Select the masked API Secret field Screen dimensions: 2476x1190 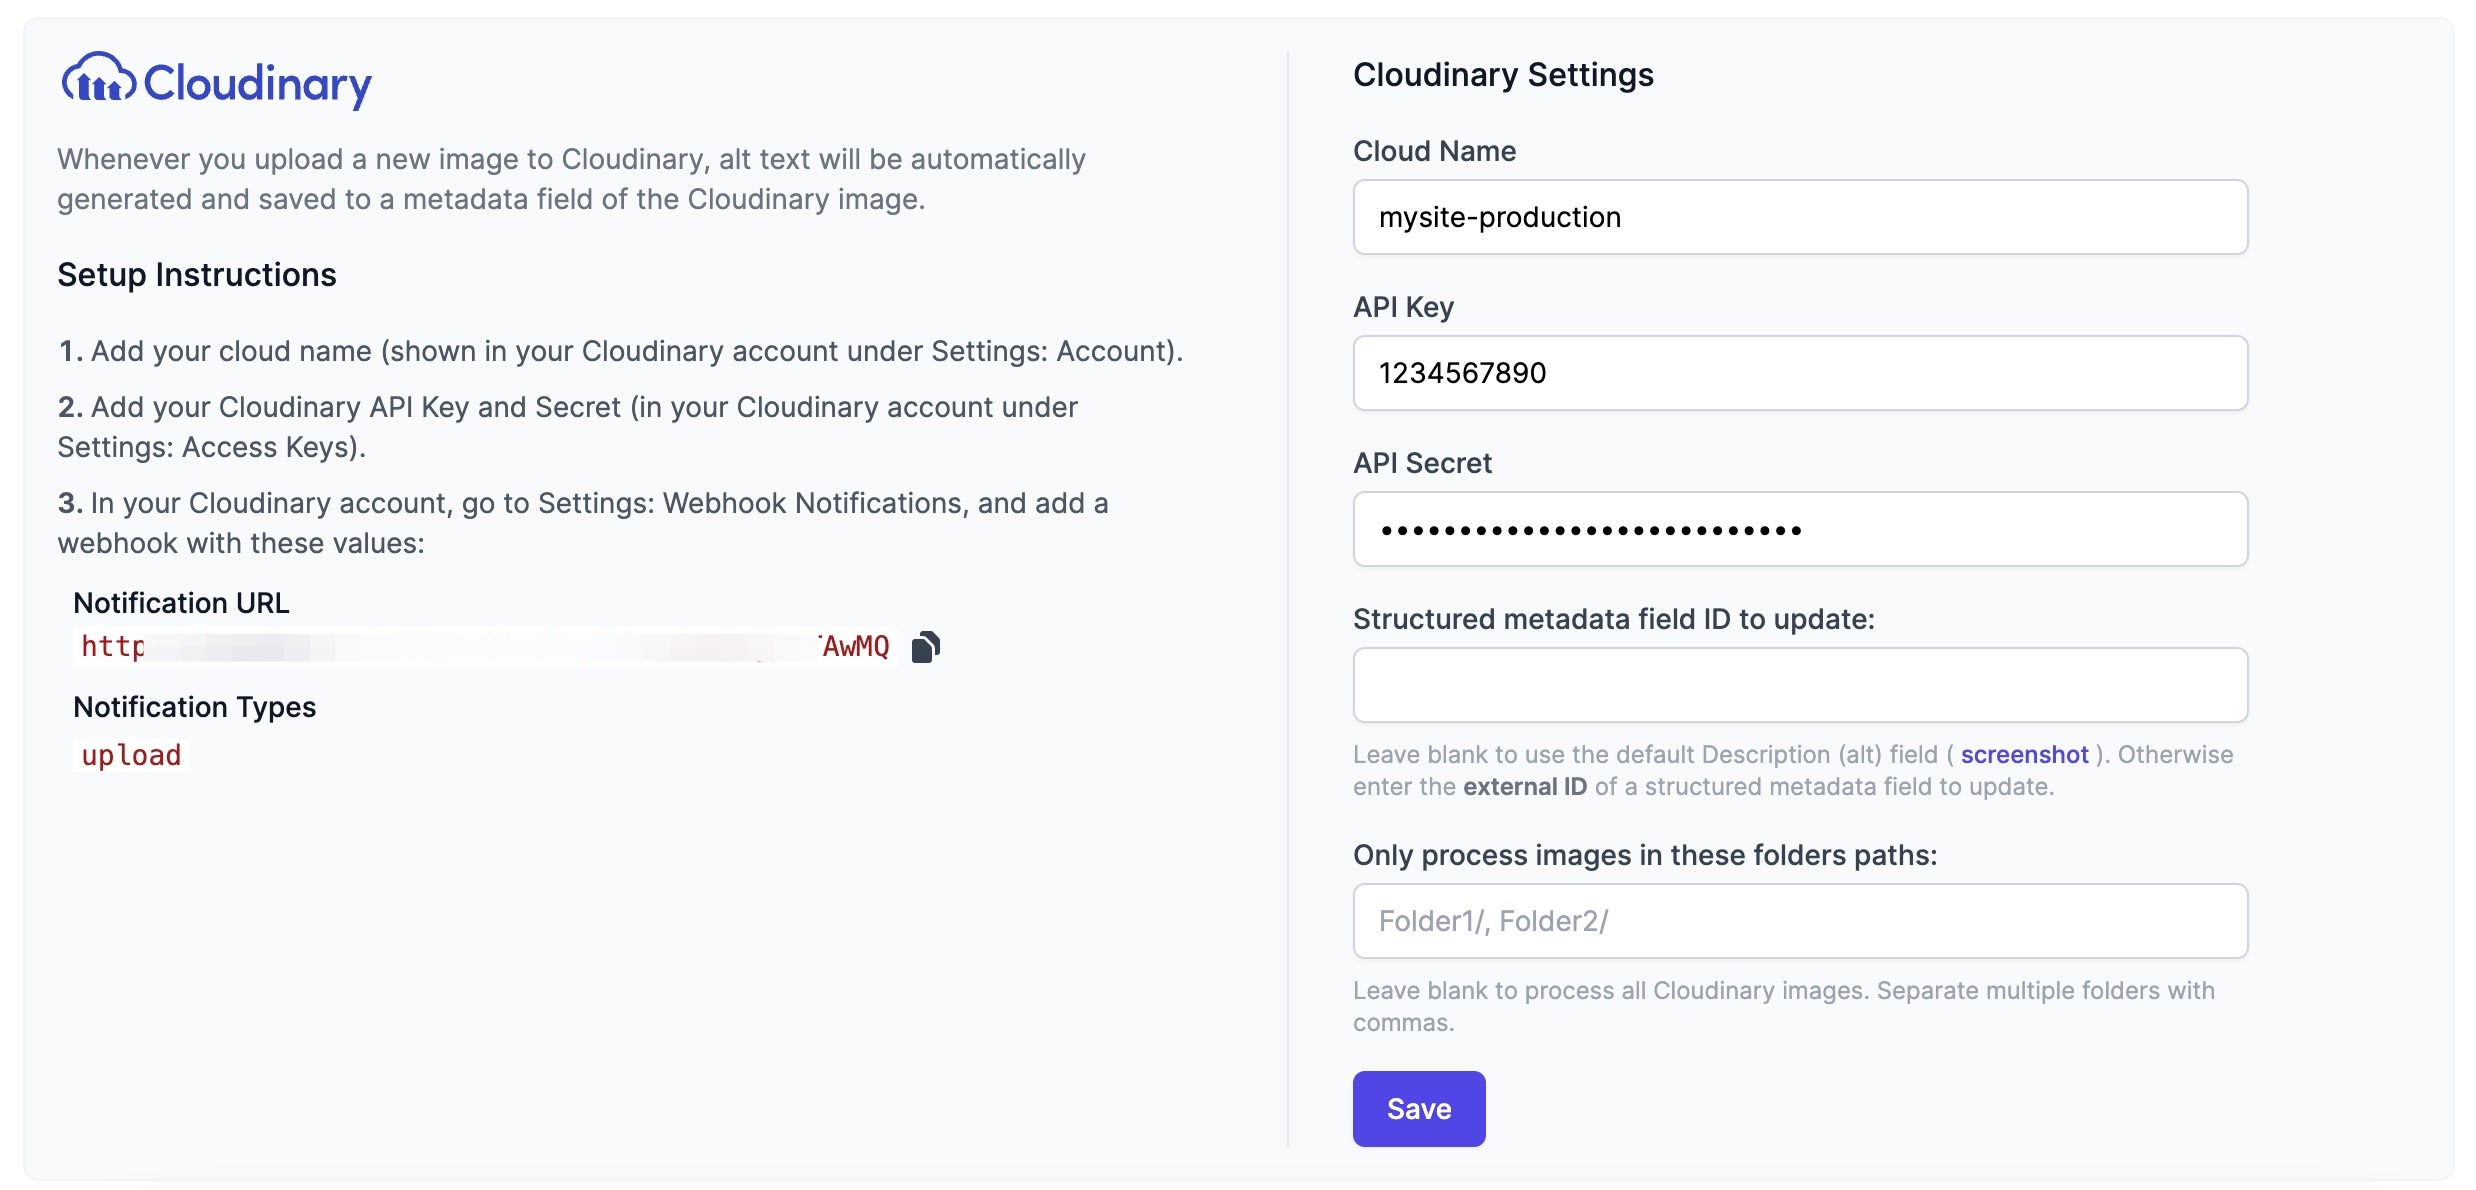tap(1799, 529)
